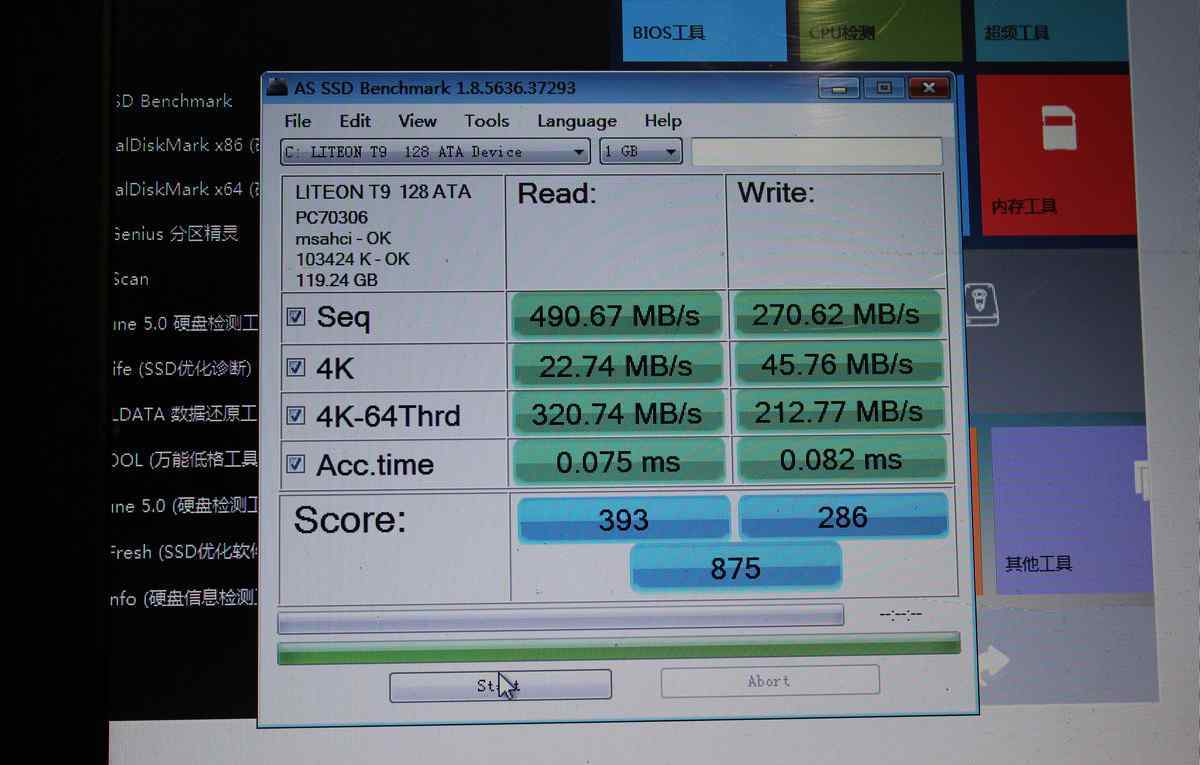1200x765 pixels.
Task: Click the 'Read:' column header
Action: coord(557,193)
